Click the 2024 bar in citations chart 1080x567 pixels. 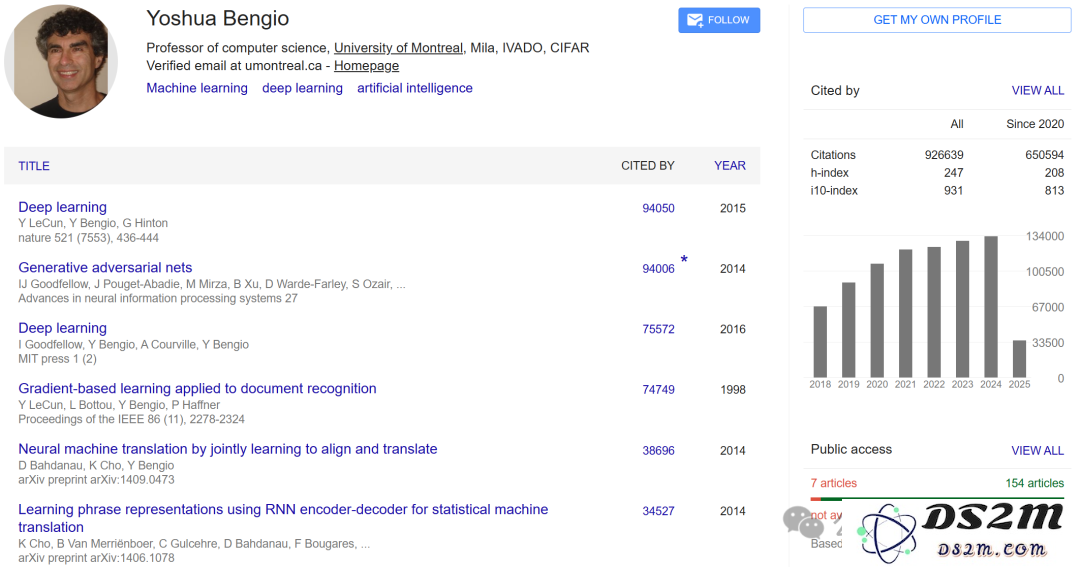tap(990, 307)
